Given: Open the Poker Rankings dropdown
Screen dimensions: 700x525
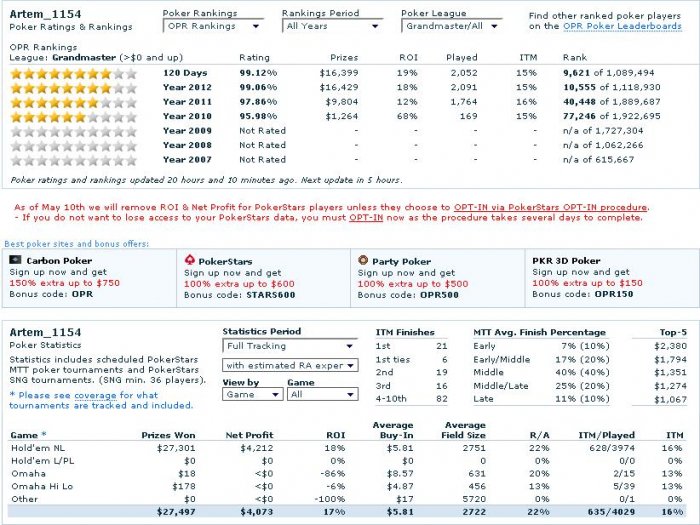Looking at the screenshot, I should point(213,26).
